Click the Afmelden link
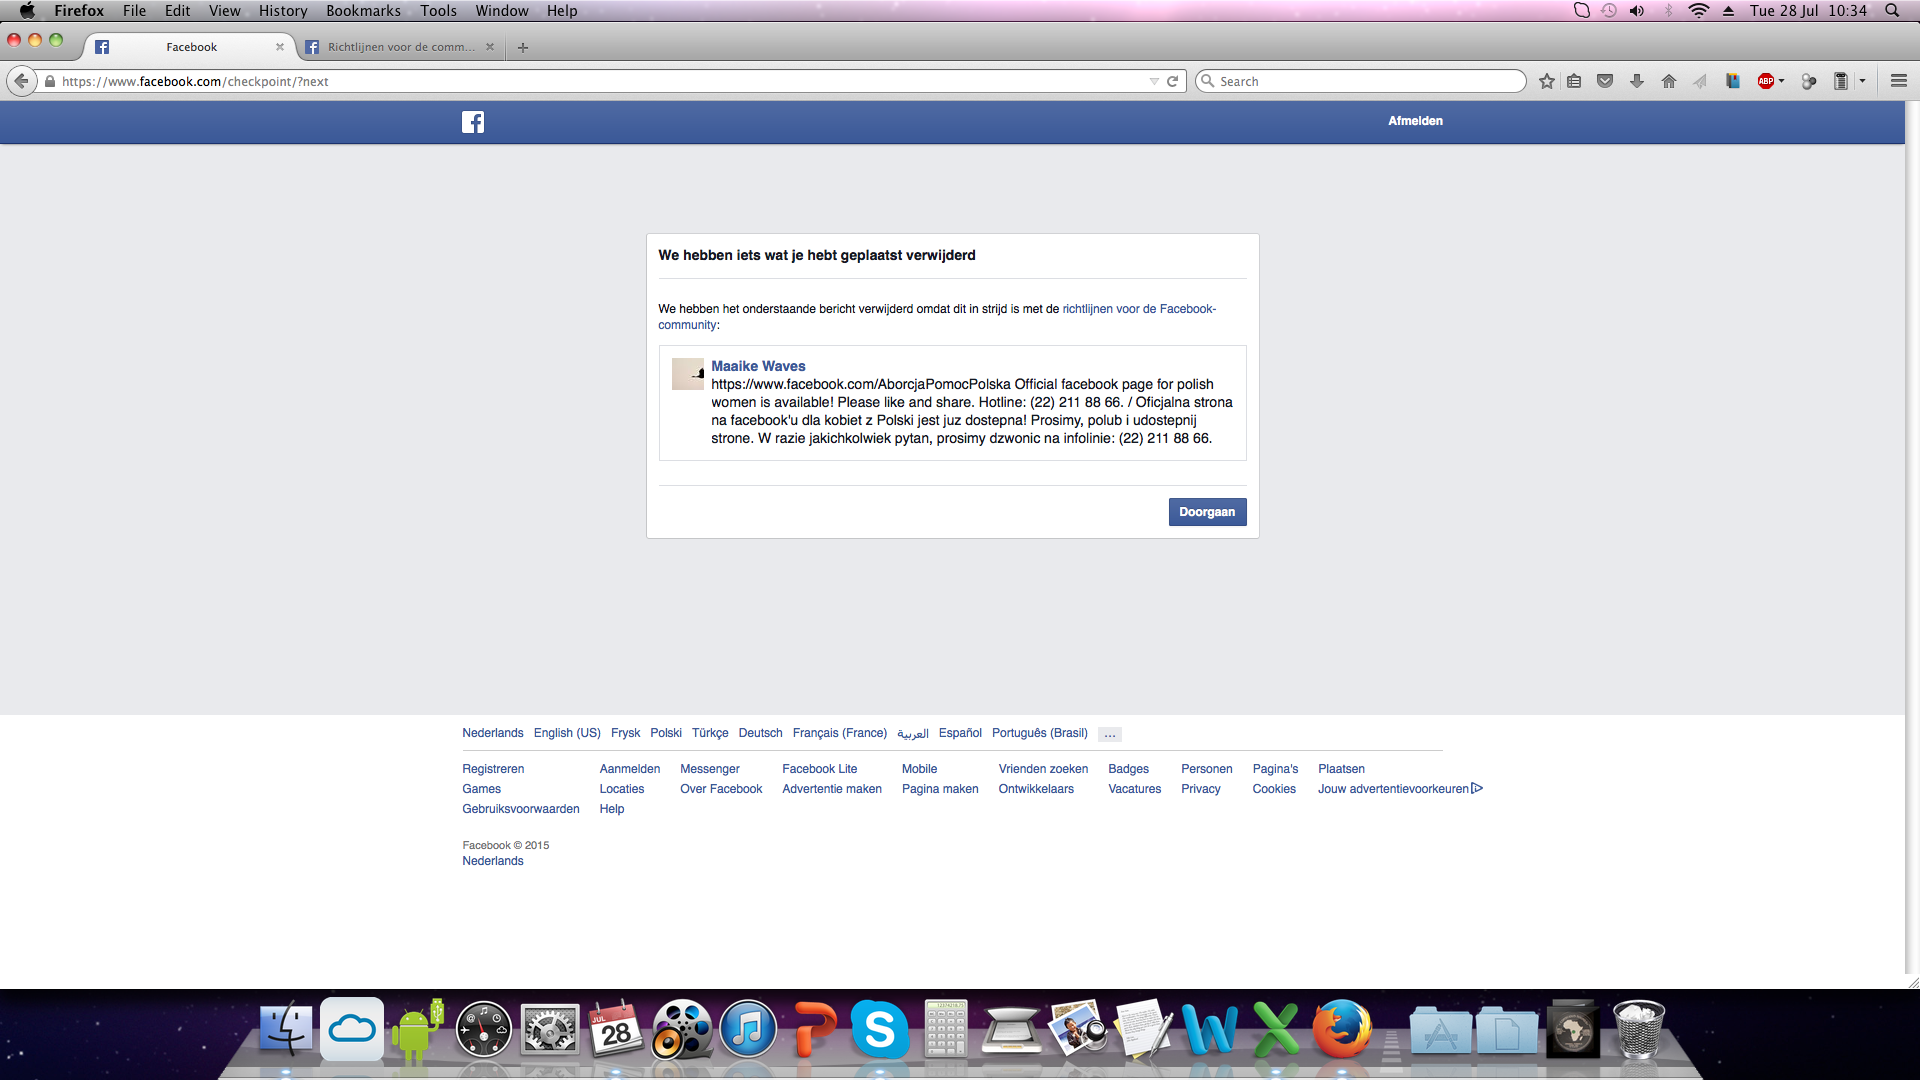 (x=1415, y=121)
